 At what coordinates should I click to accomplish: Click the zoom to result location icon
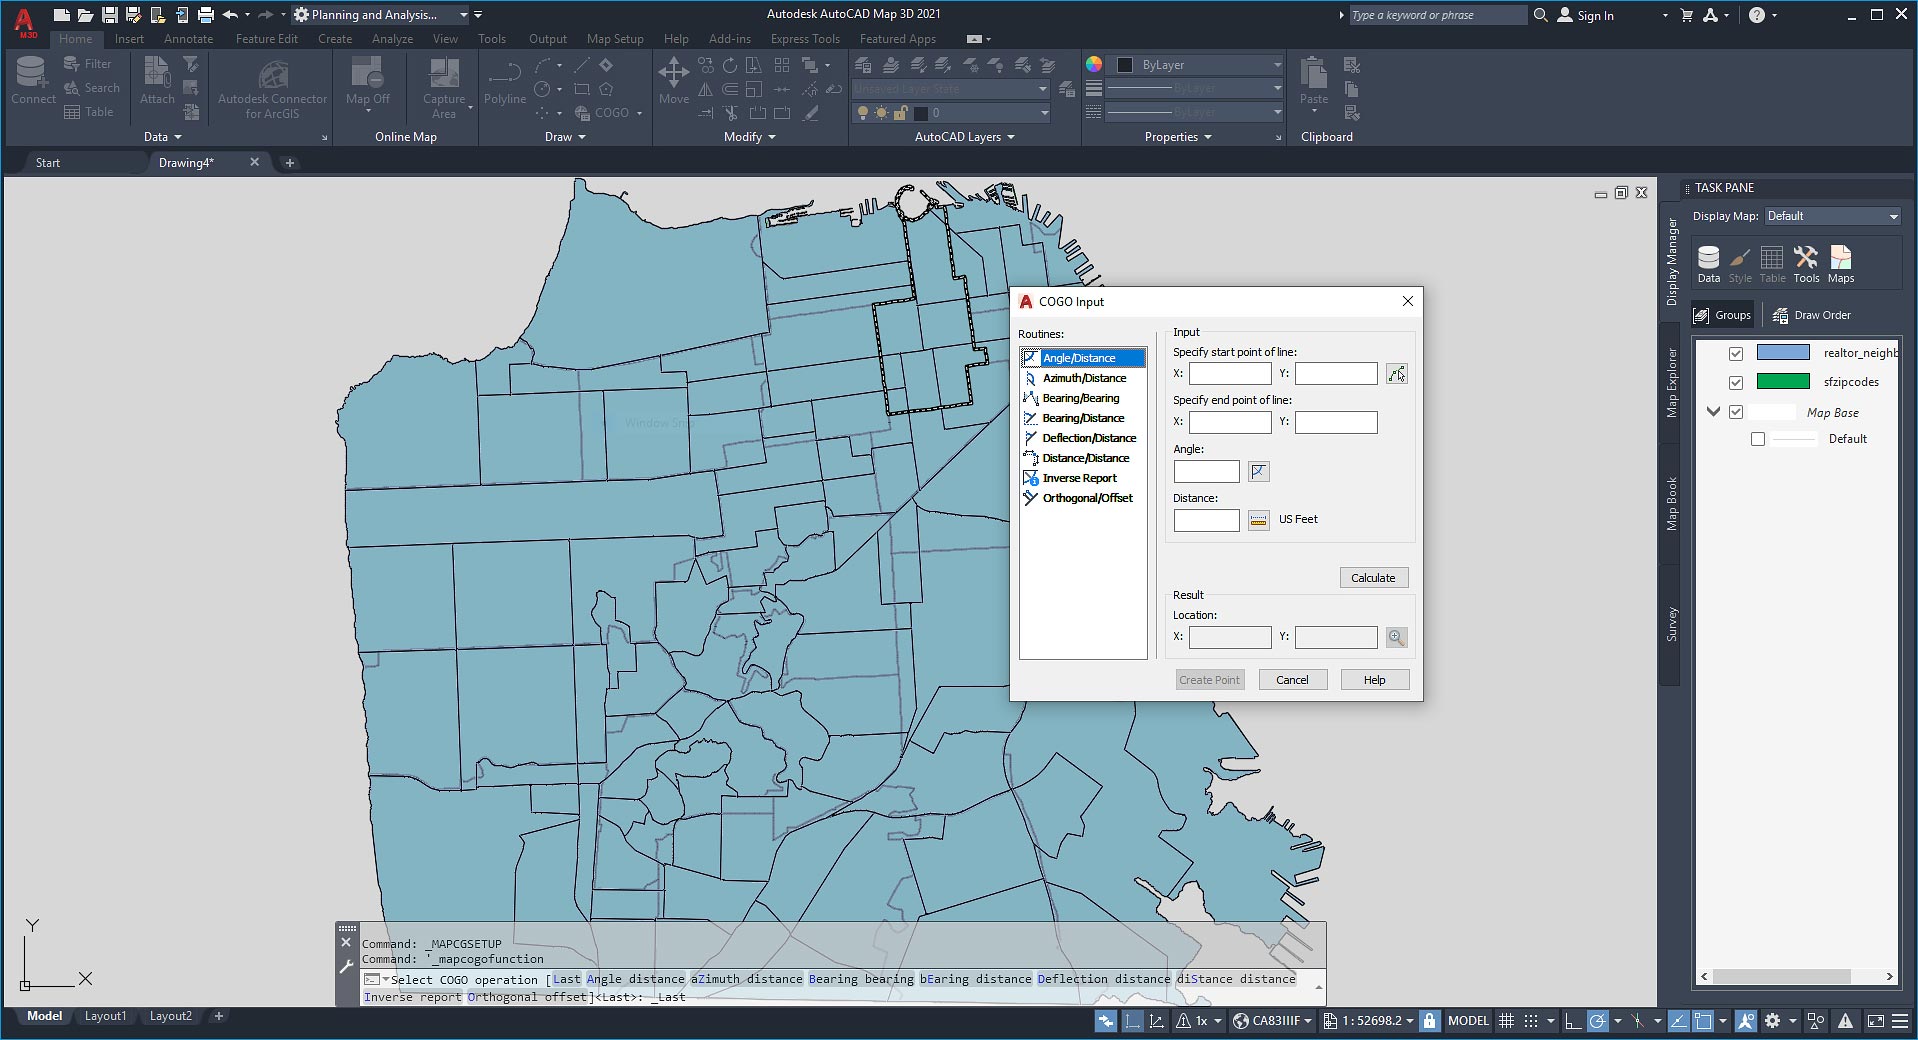(x=1396, y=637)
